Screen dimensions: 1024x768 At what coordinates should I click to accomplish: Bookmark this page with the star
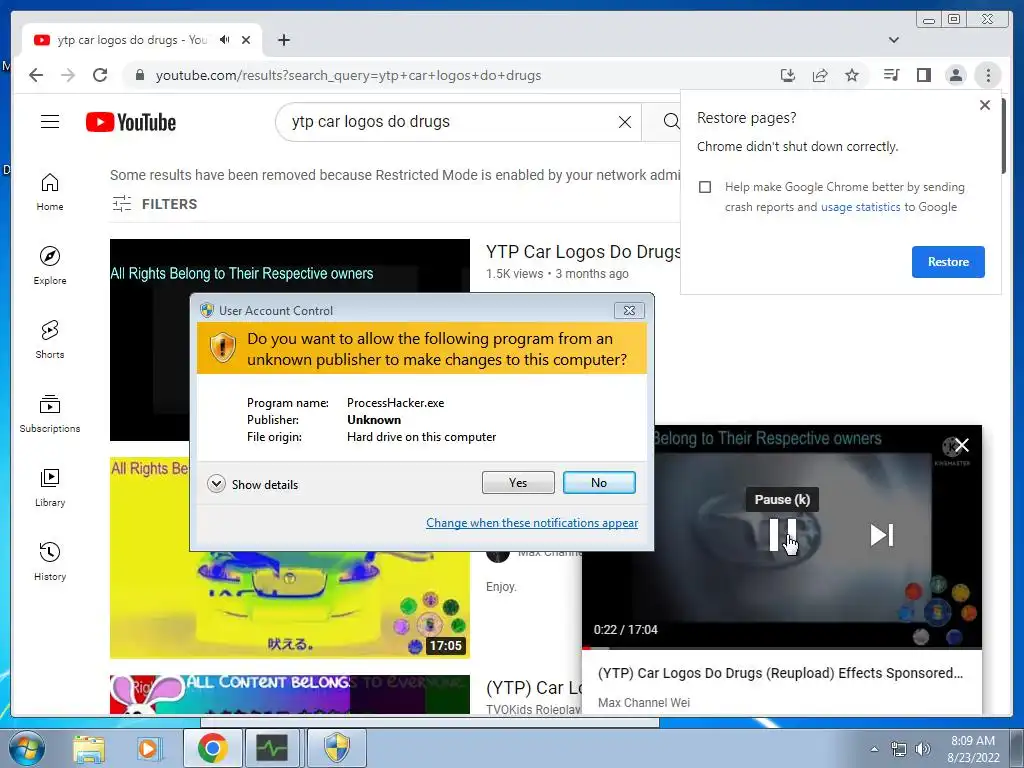tap(852, 75)
